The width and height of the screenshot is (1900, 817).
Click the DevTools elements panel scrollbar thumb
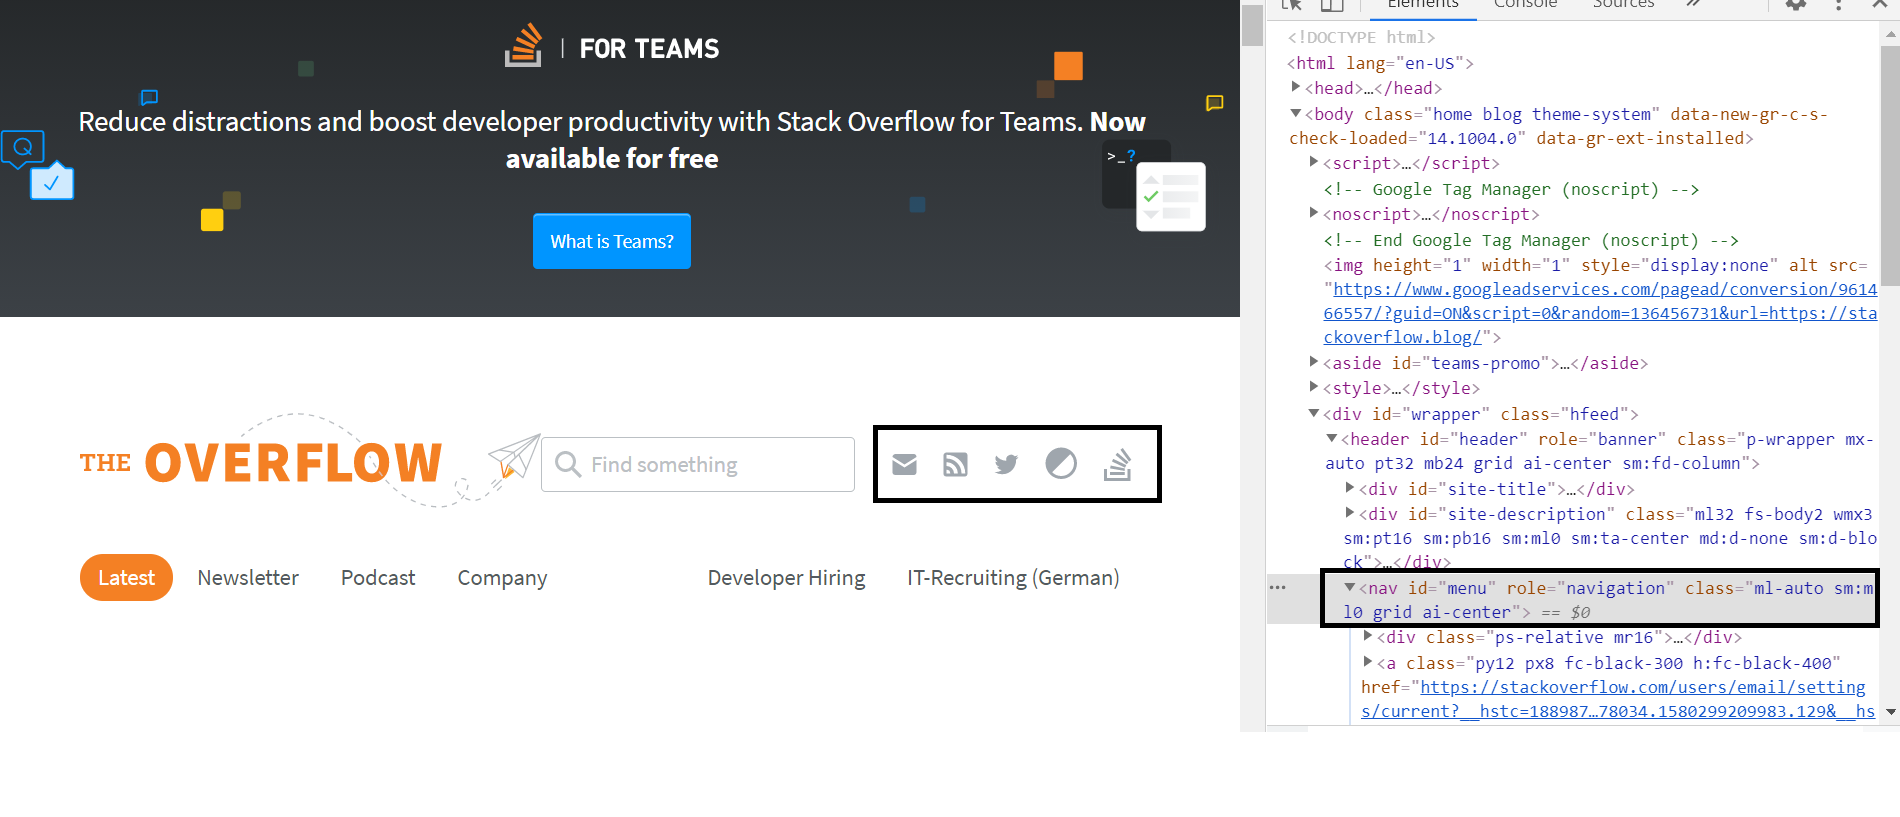pos(1890,165)
